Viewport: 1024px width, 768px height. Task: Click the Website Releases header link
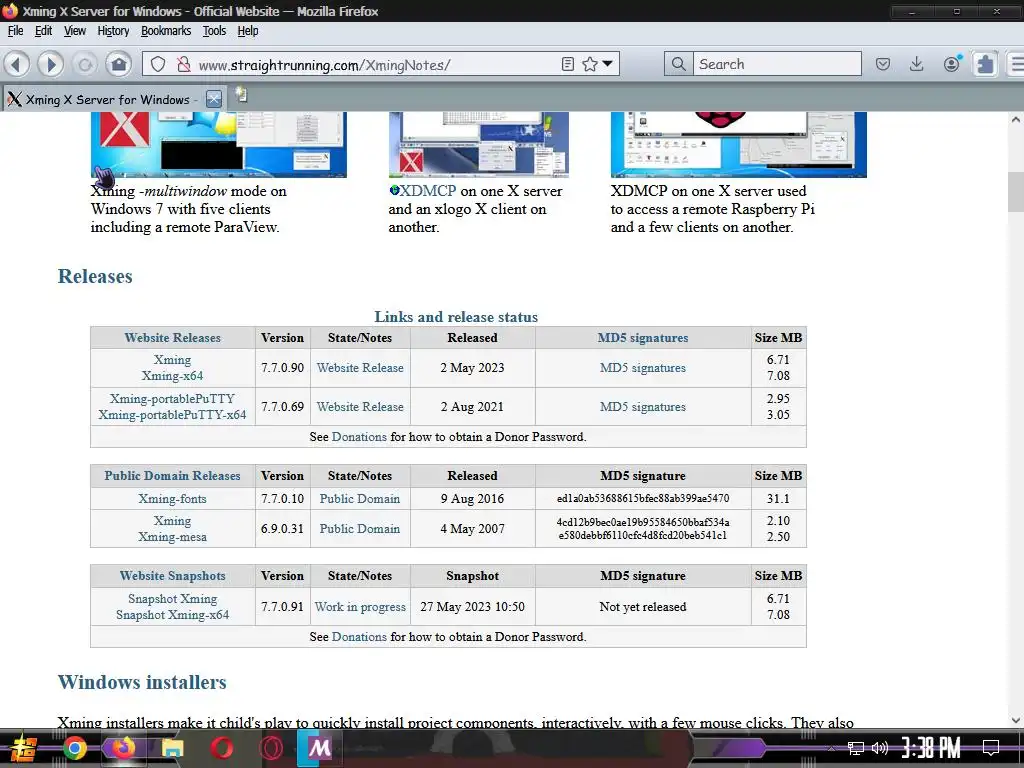tap(172, 338)
